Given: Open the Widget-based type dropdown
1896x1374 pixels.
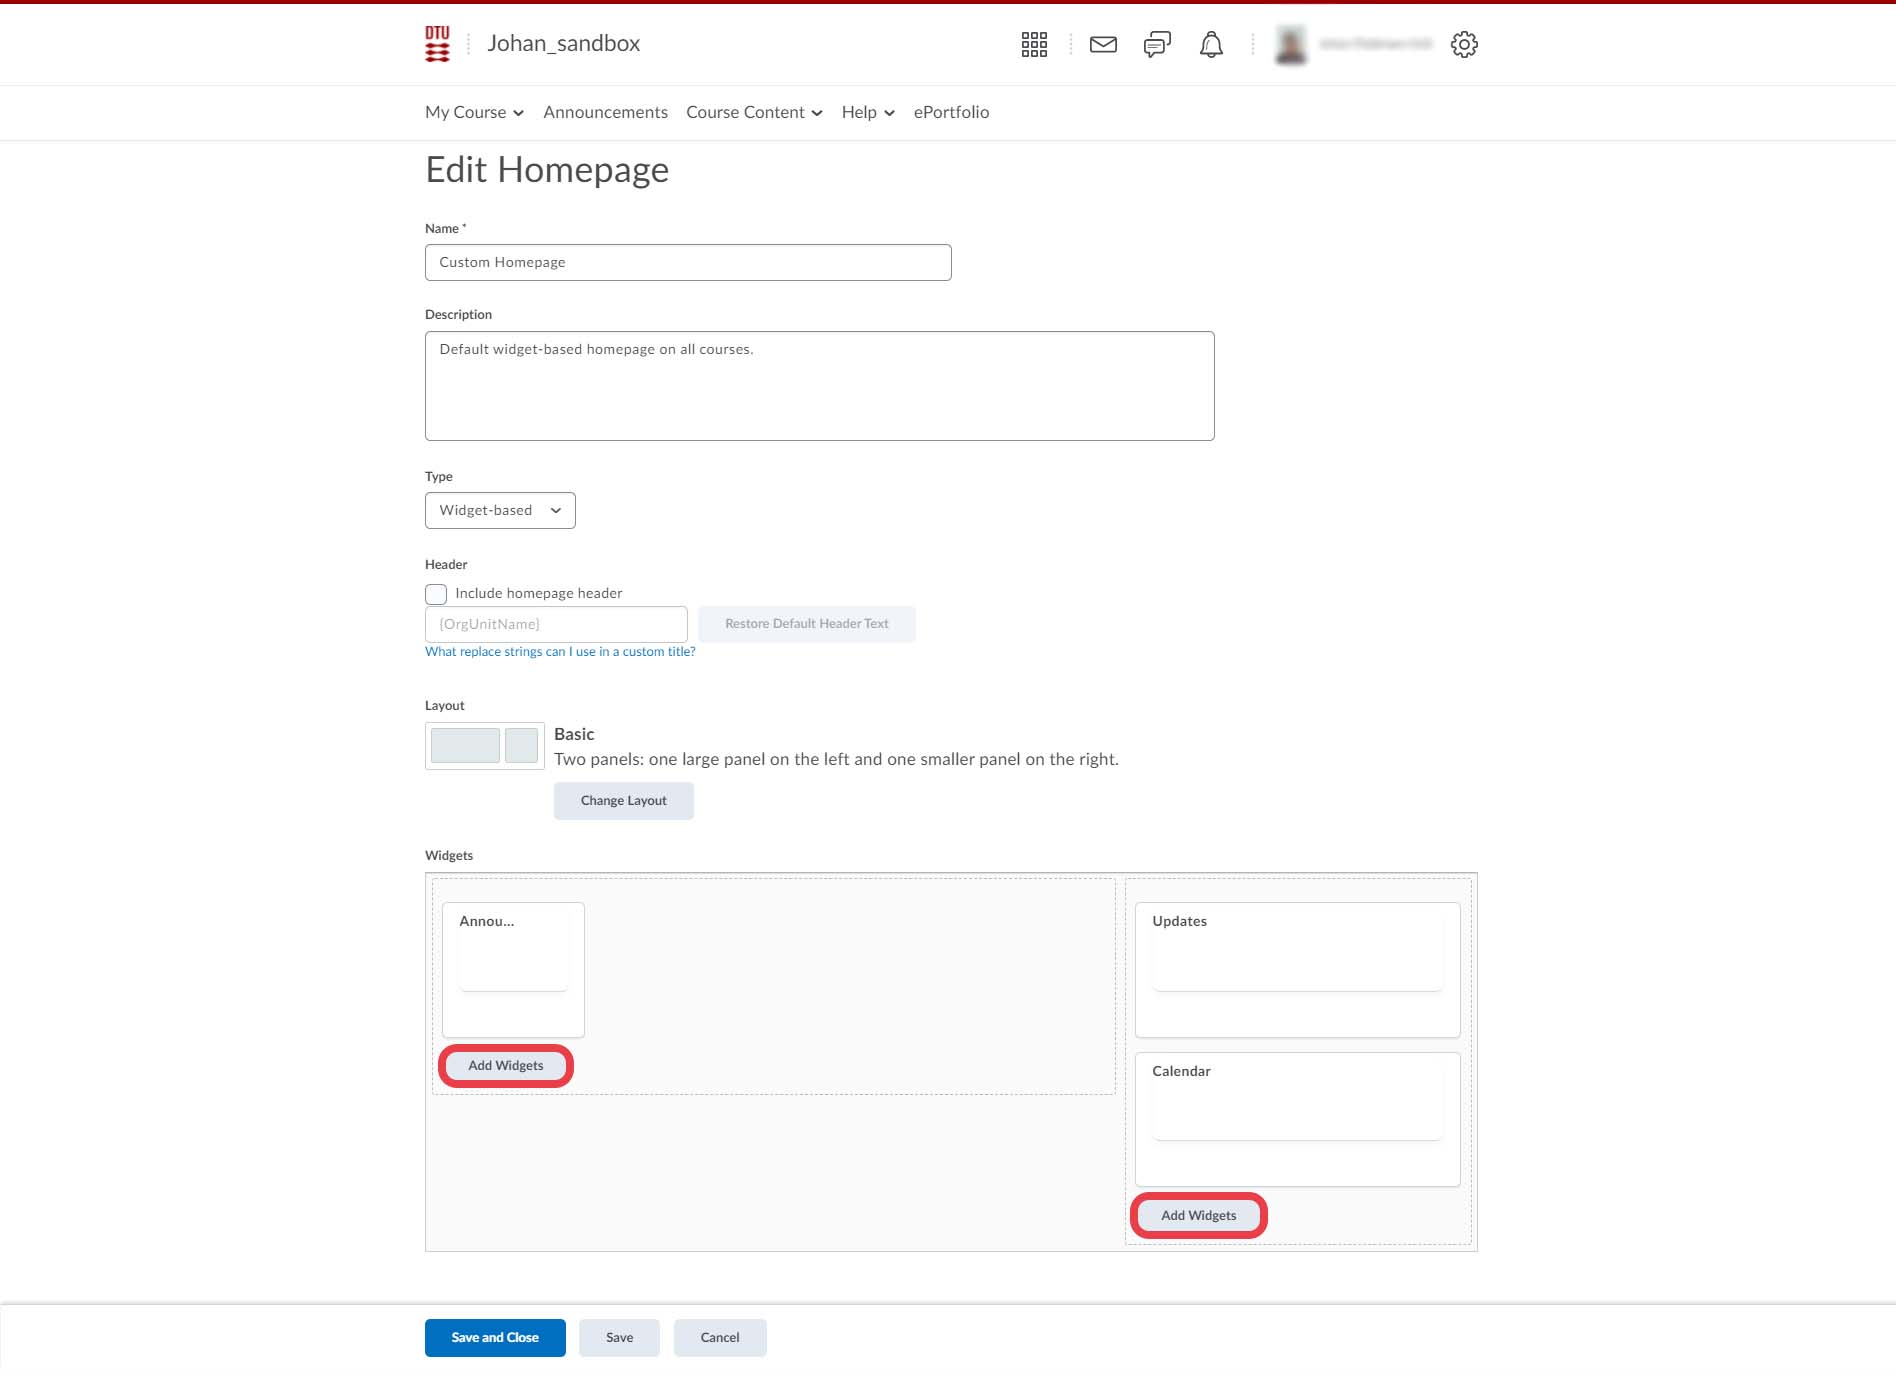Looking at the screenshot, I should (500, 510).
